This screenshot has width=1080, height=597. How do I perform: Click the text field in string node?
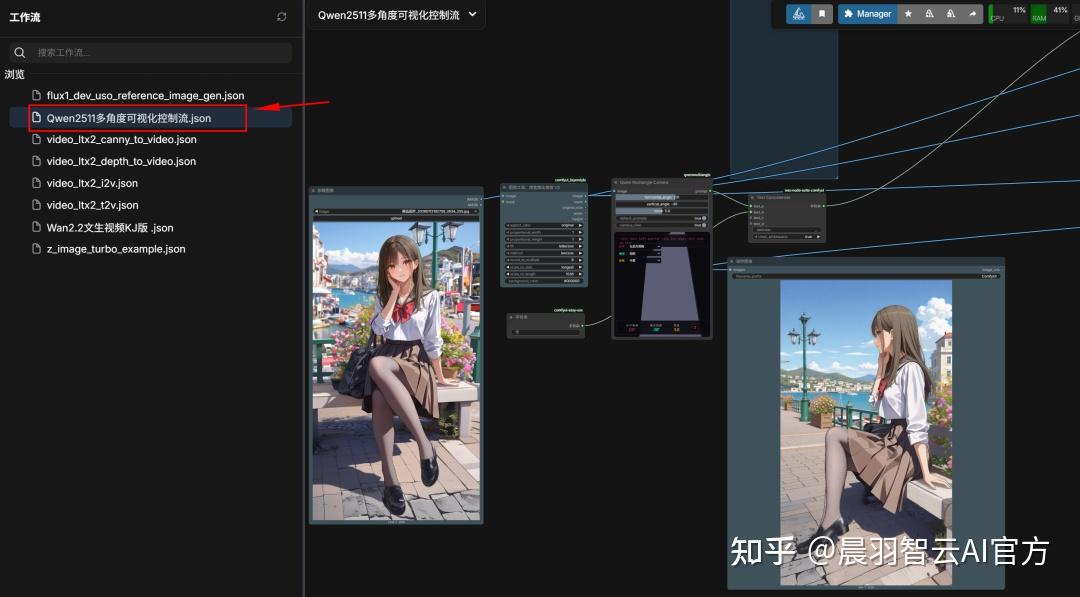point(546,332)
